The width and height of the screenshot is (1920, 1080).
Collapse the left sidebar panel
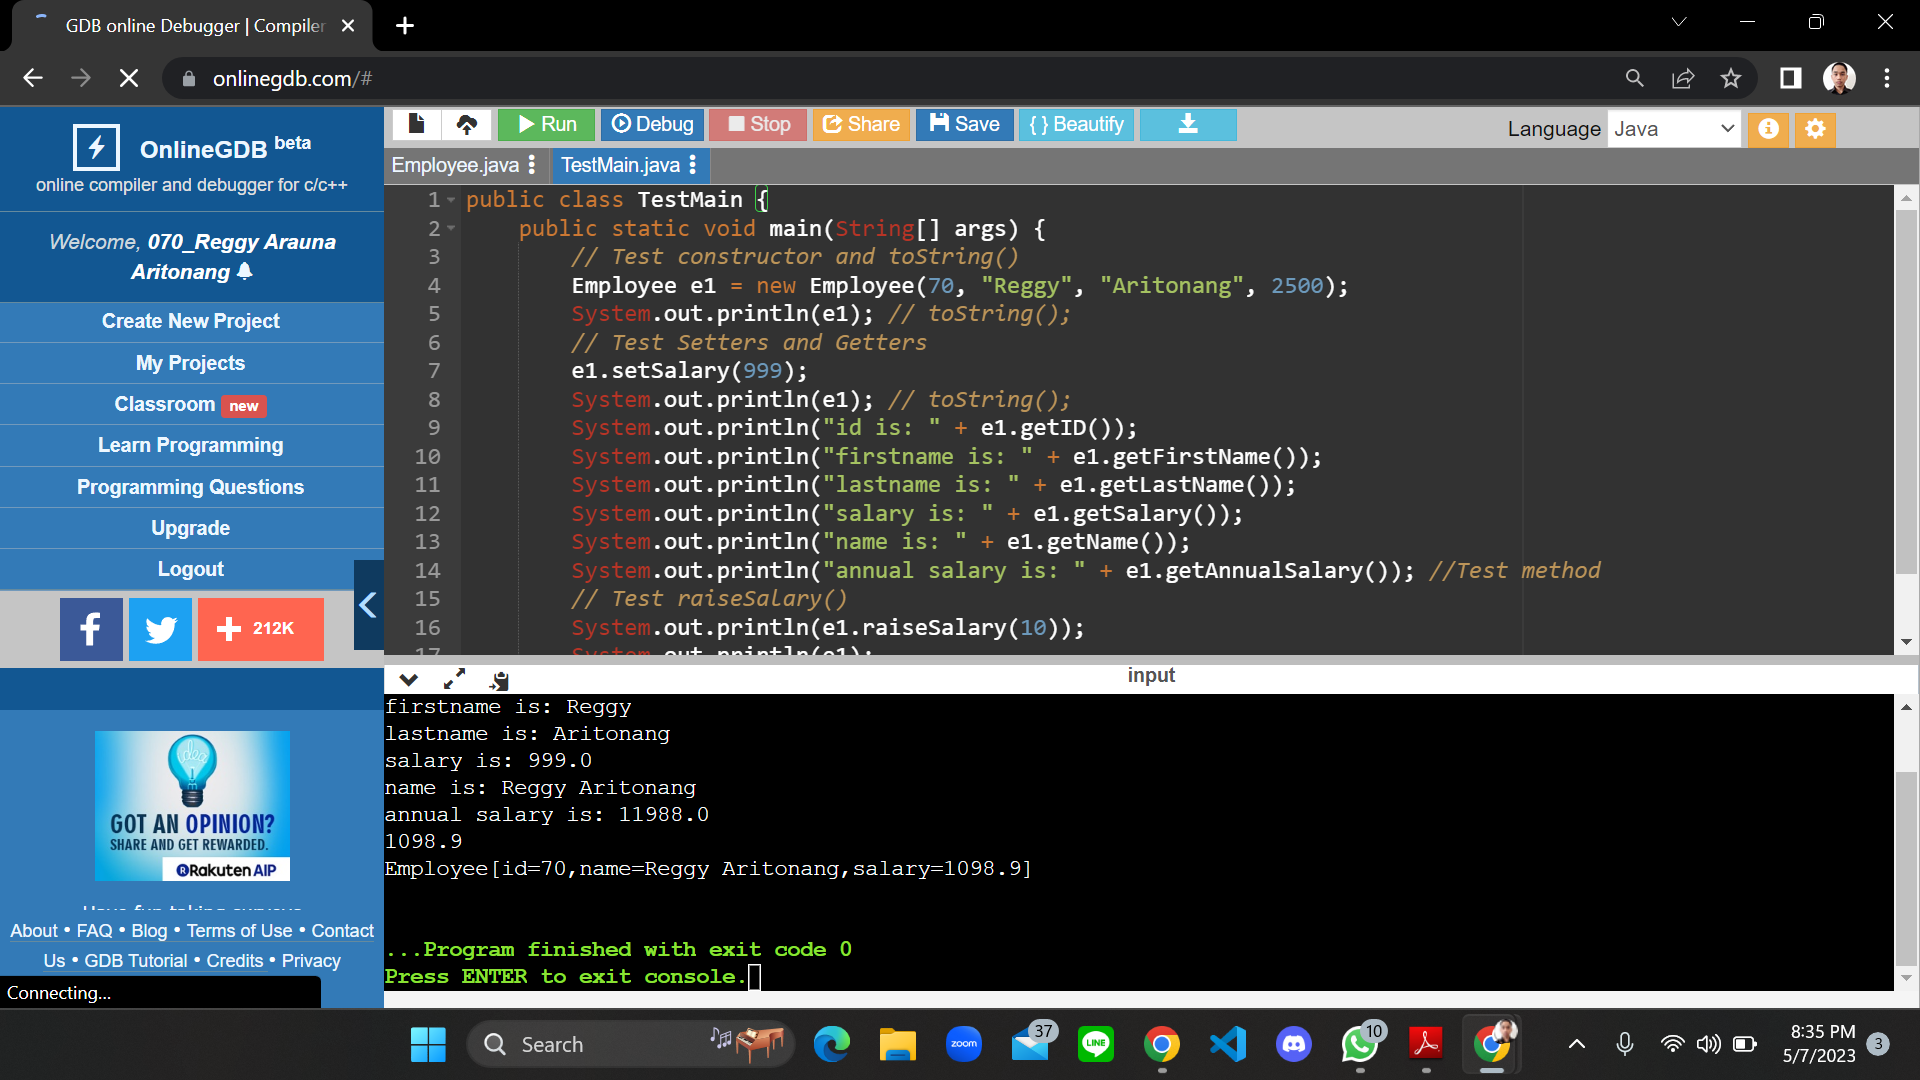coord(368,605)
